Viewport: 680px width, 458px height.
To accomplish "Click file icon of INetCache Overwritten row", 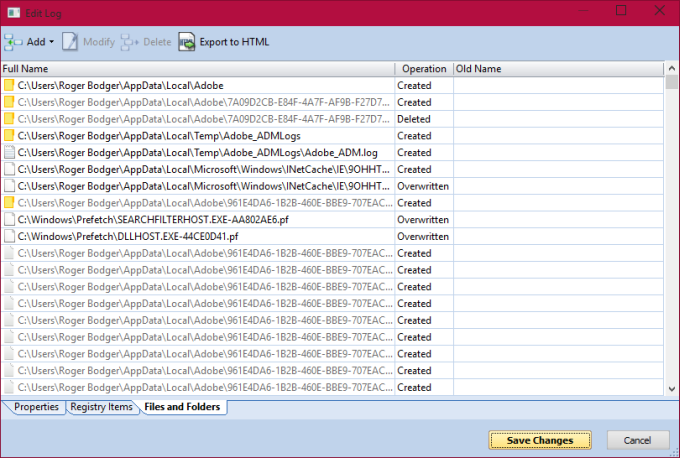I will (9, 186).
